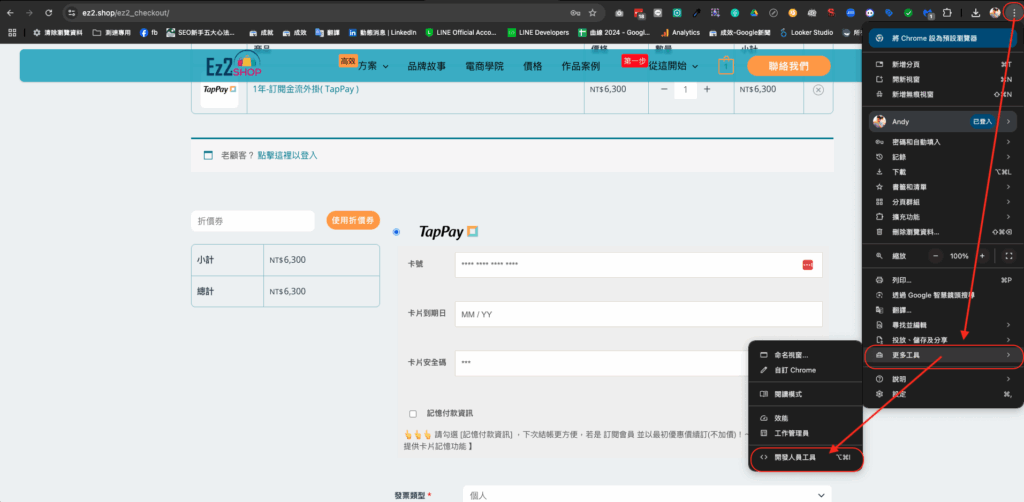This screenshot has height=502, width=1024.
Task: Open the fb bookmark
Action: tap(149, 32)
